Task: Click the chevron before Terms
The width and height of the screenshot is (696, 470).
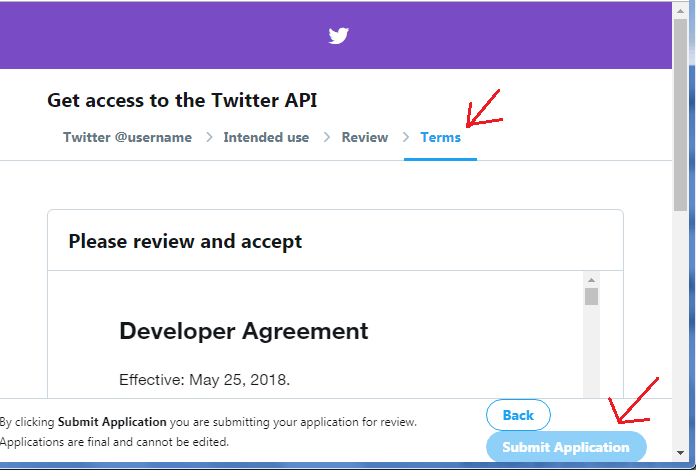Action: coord(406,137)
